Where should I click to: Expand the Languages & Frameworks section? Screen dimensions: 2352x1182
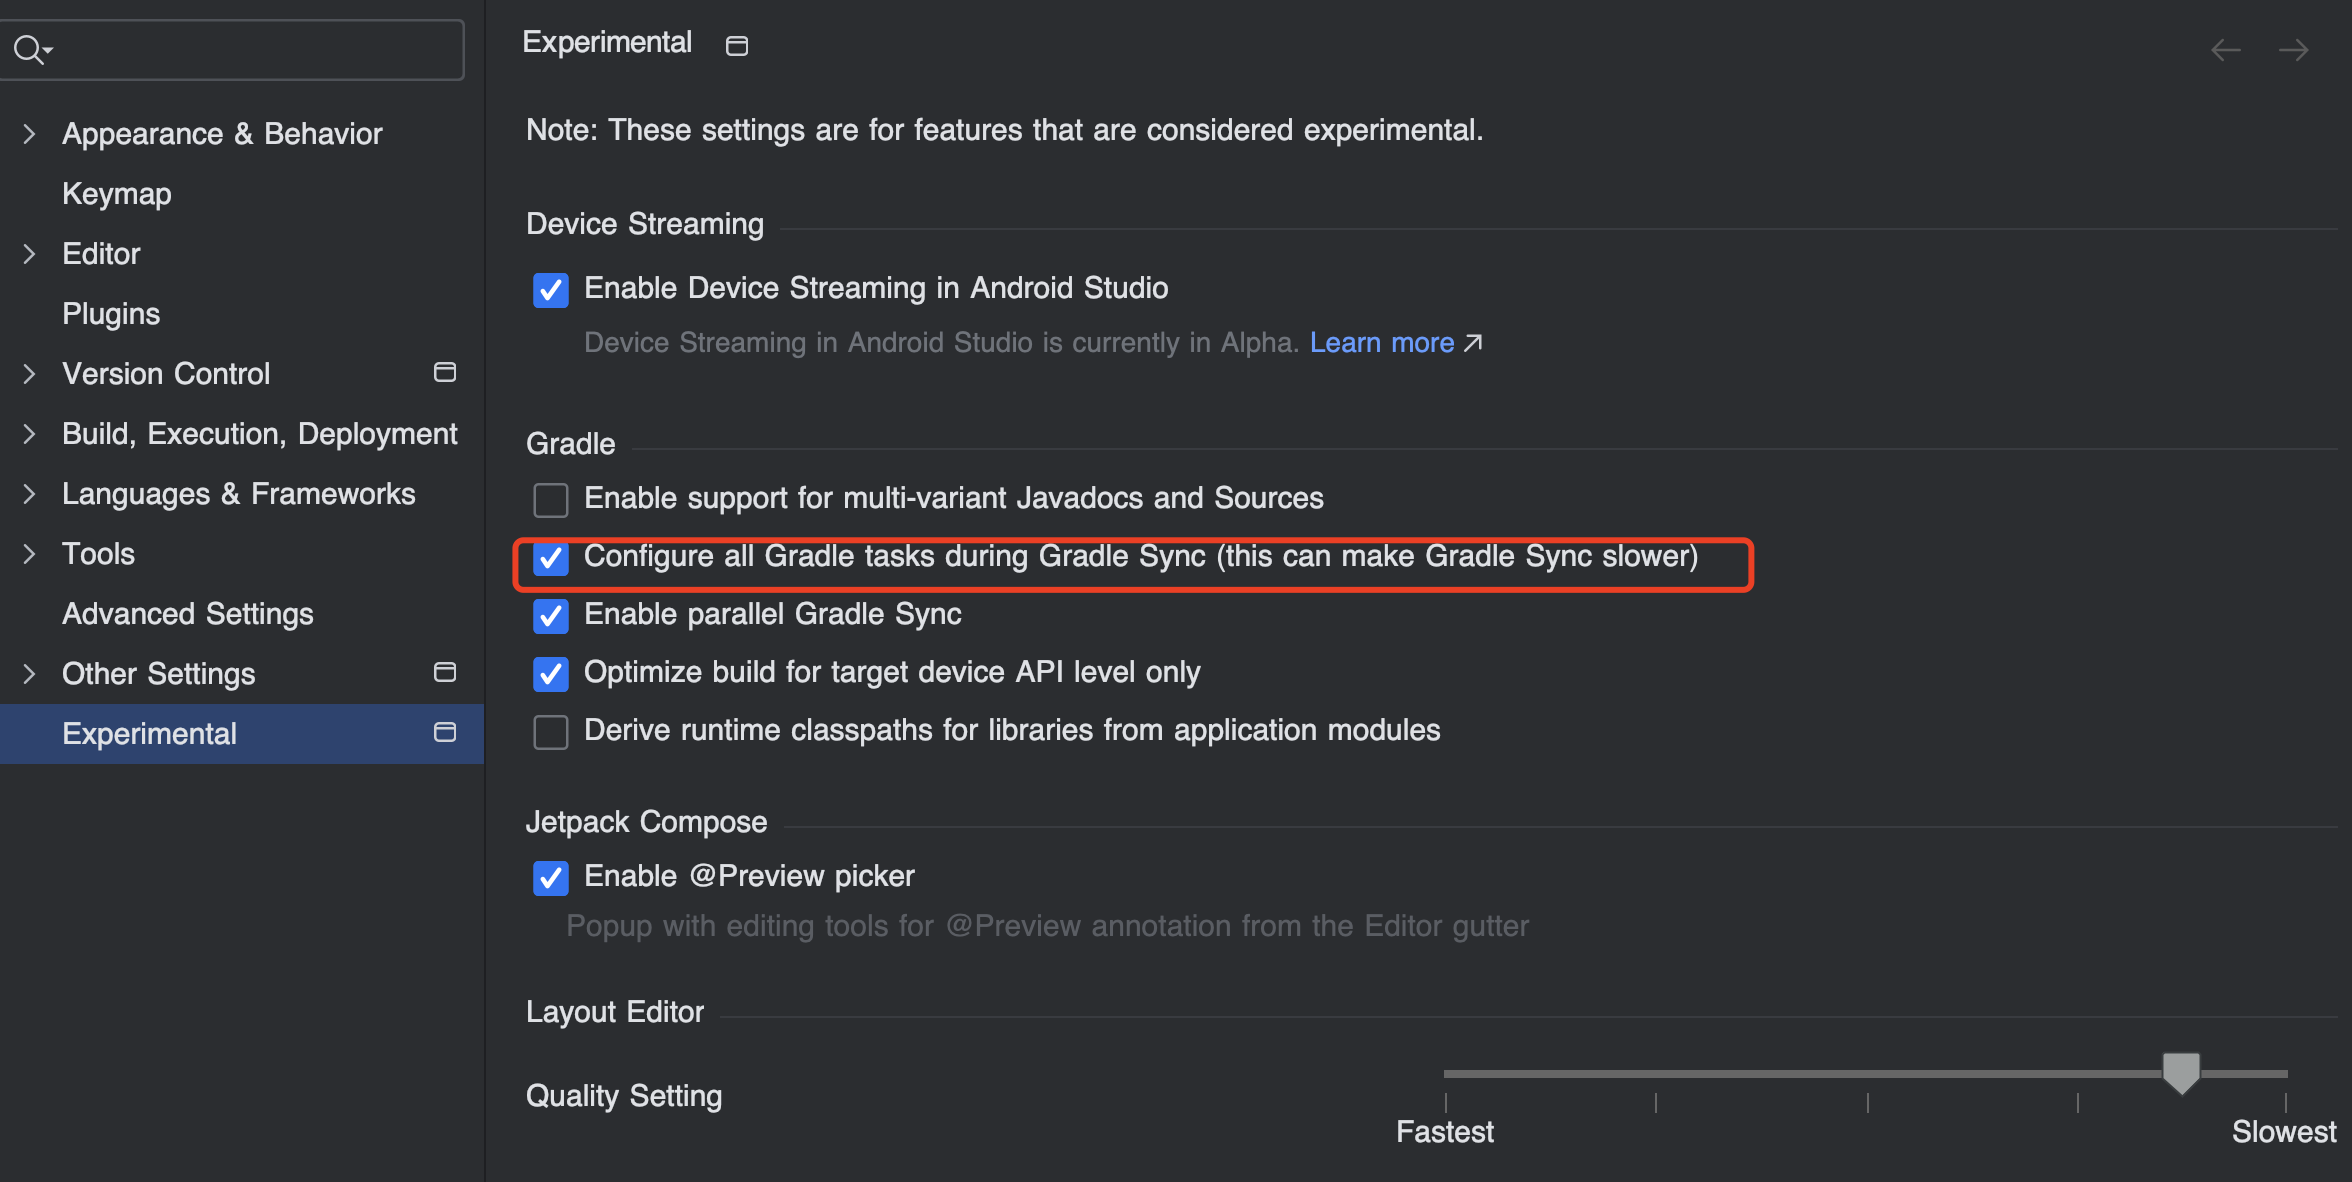[x=27, y=493]
